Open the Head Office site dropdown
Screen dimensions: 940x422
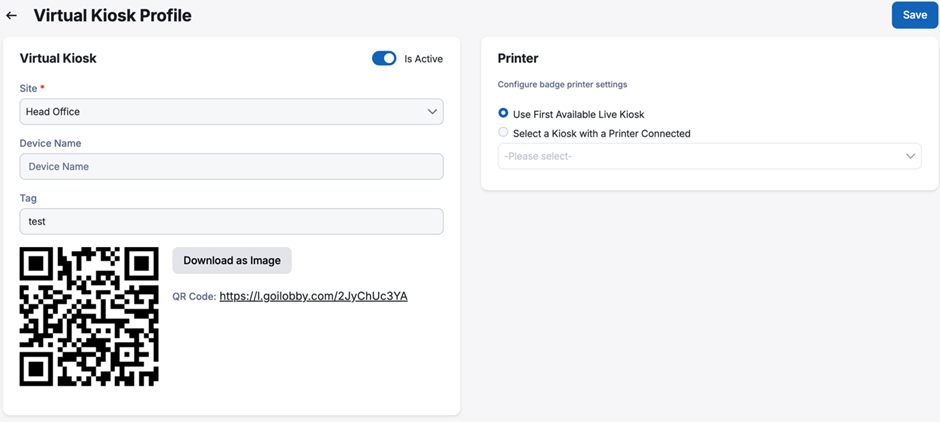coord(231,111)
